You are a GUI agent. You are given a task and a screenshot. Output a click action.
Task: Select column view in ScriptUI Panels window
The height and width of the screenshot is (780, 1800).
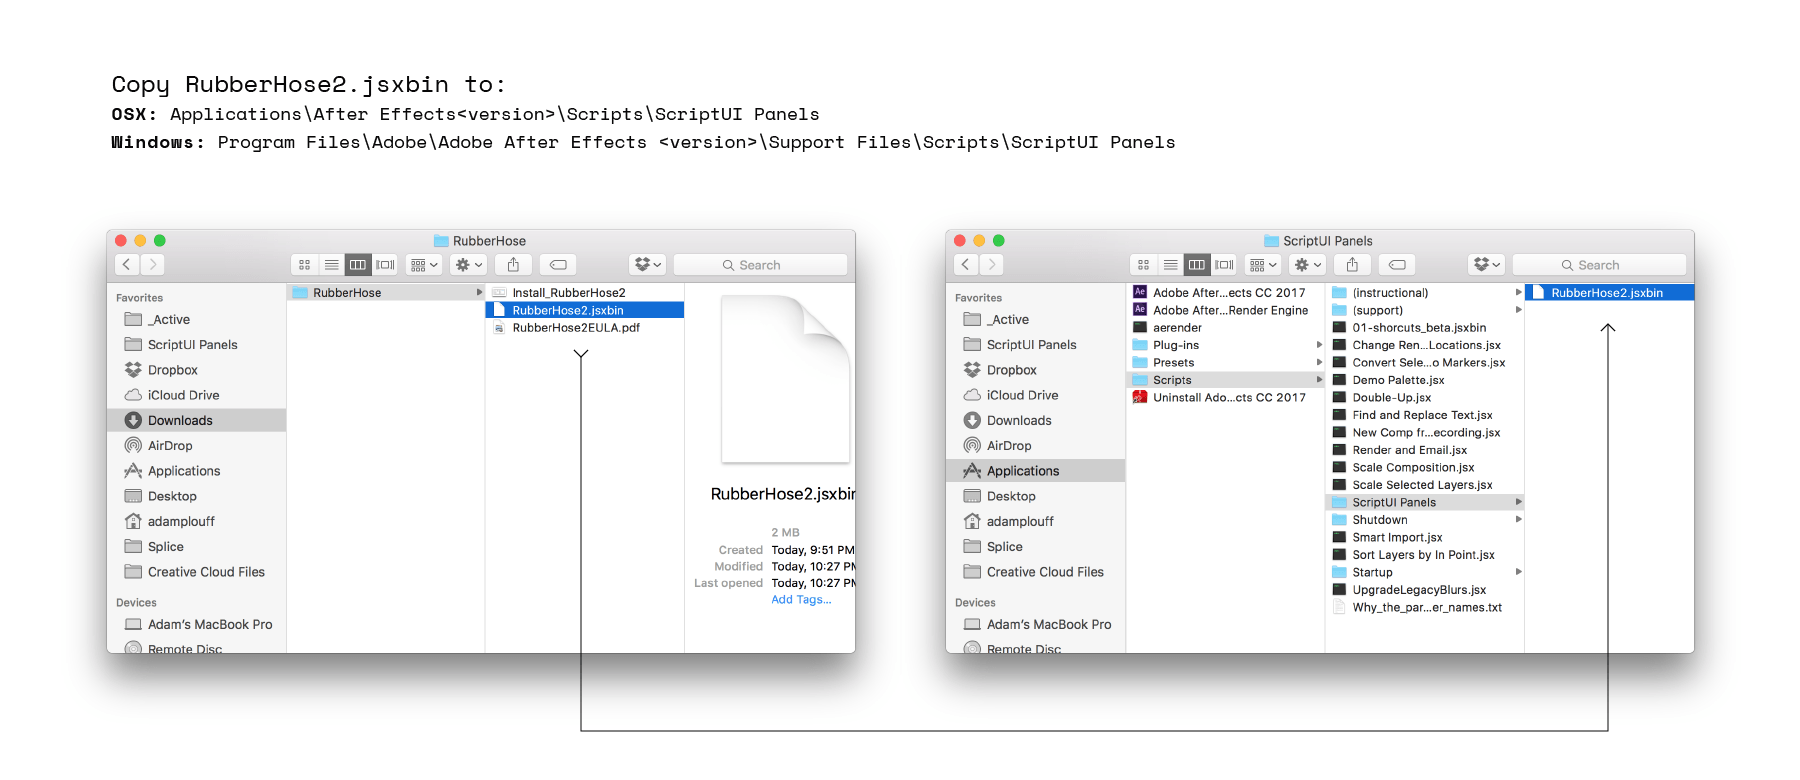point(1197,265)
